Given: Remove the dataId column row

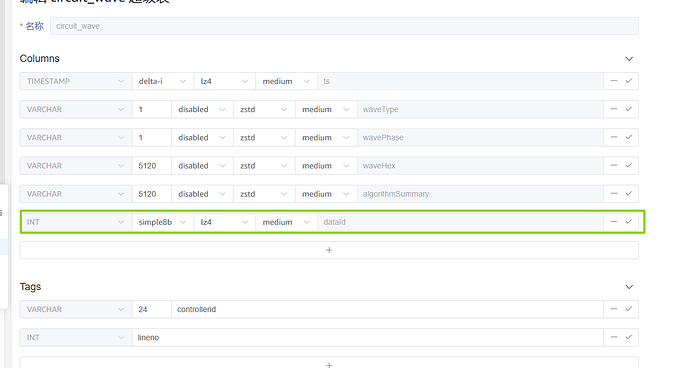Looking at the screenshot, I should tap(614, 222).
